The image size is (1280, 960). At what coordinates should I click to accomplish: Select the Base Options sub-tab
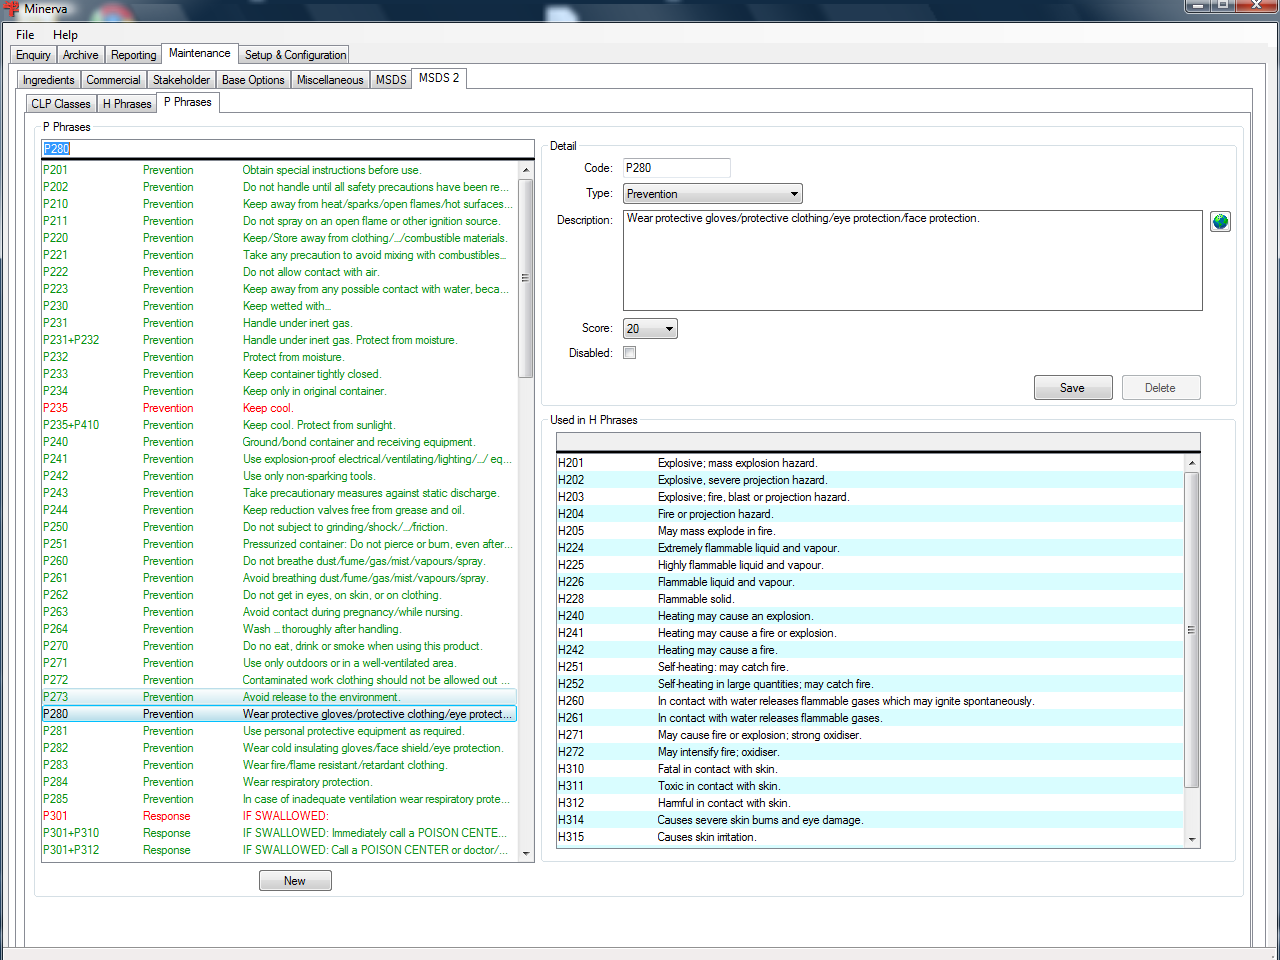pos(253,80)
